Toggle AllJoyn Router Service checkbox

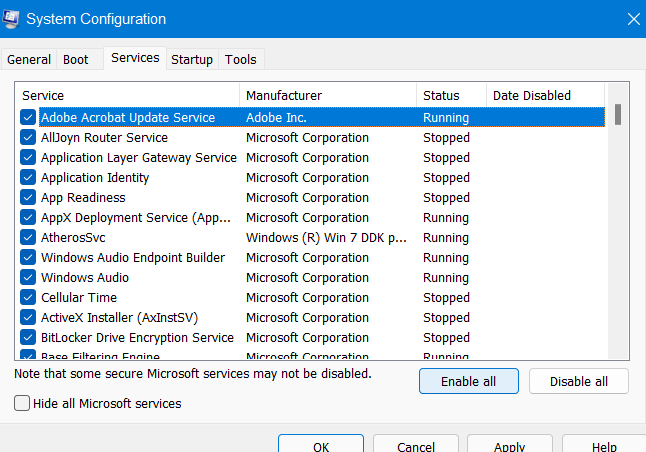tap(28, 138)
